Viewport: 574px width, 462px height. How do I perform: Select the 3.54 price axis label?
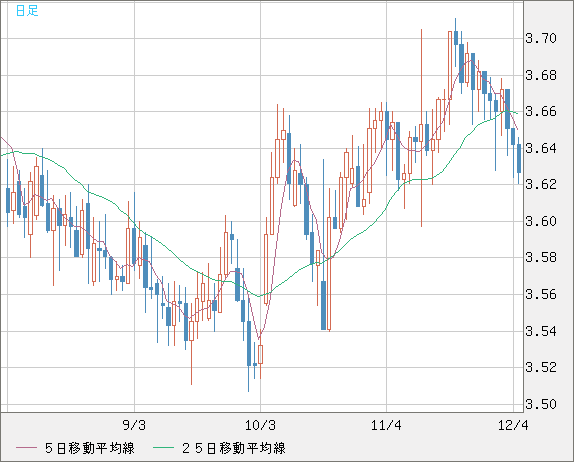541,331
